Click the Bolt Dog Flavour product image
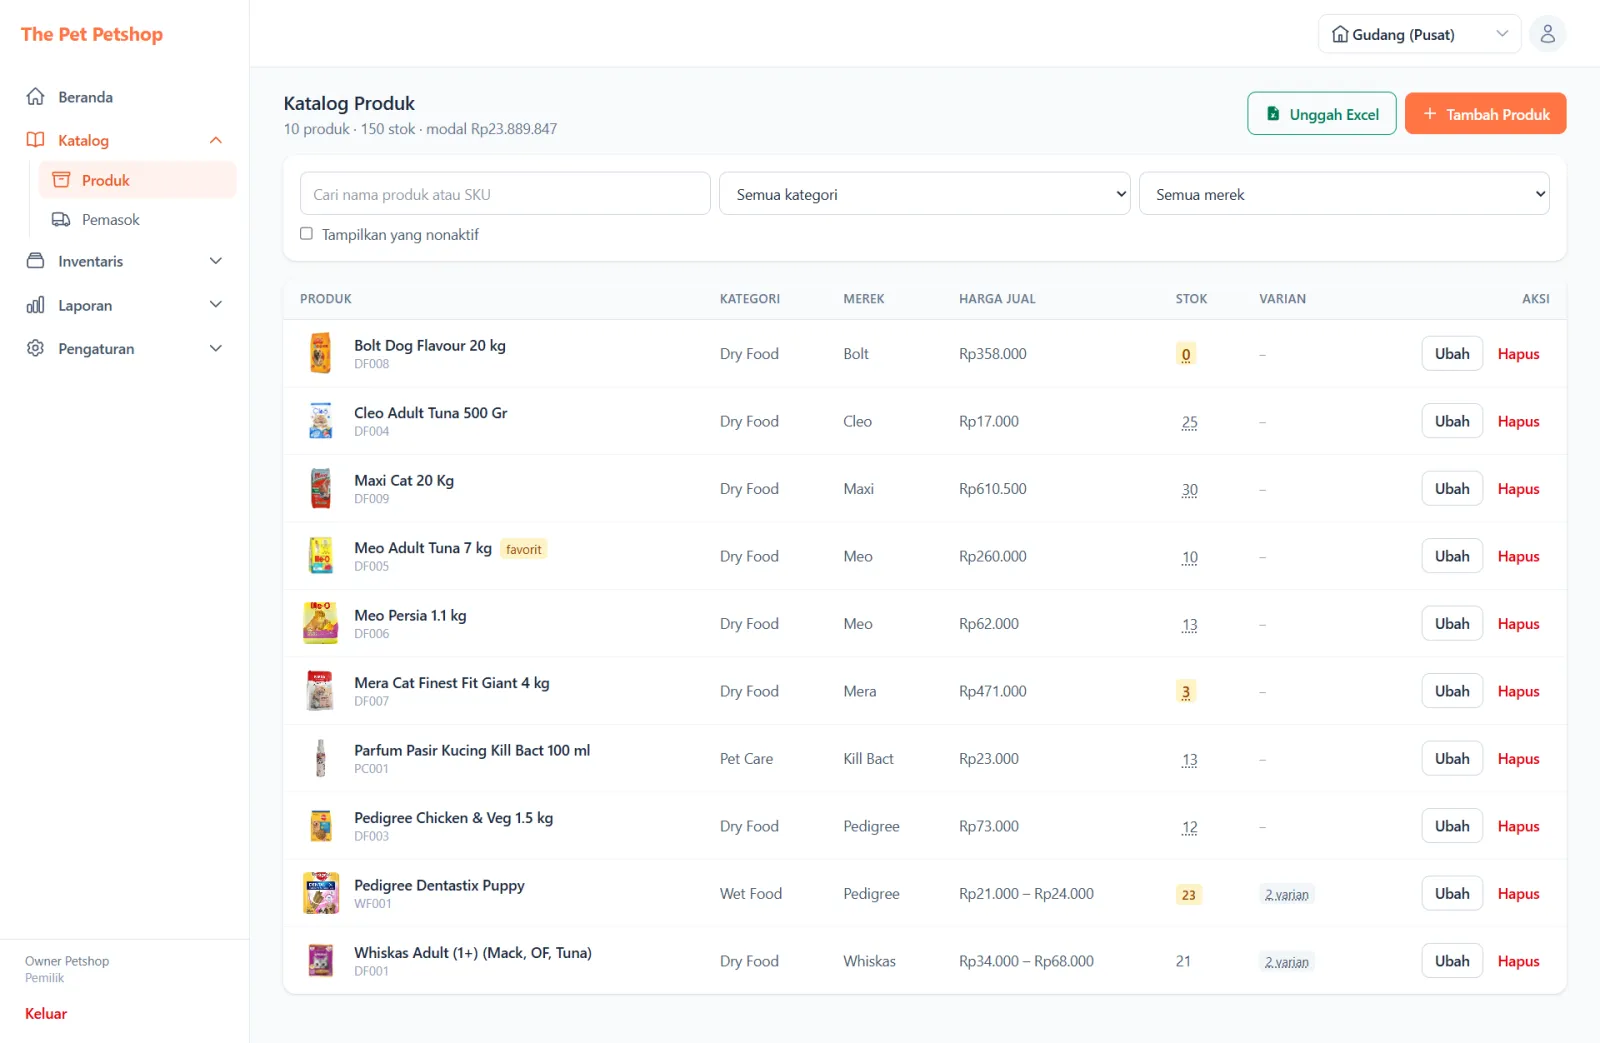Screen dimensions: 1600x1043 tap(321, 354)
